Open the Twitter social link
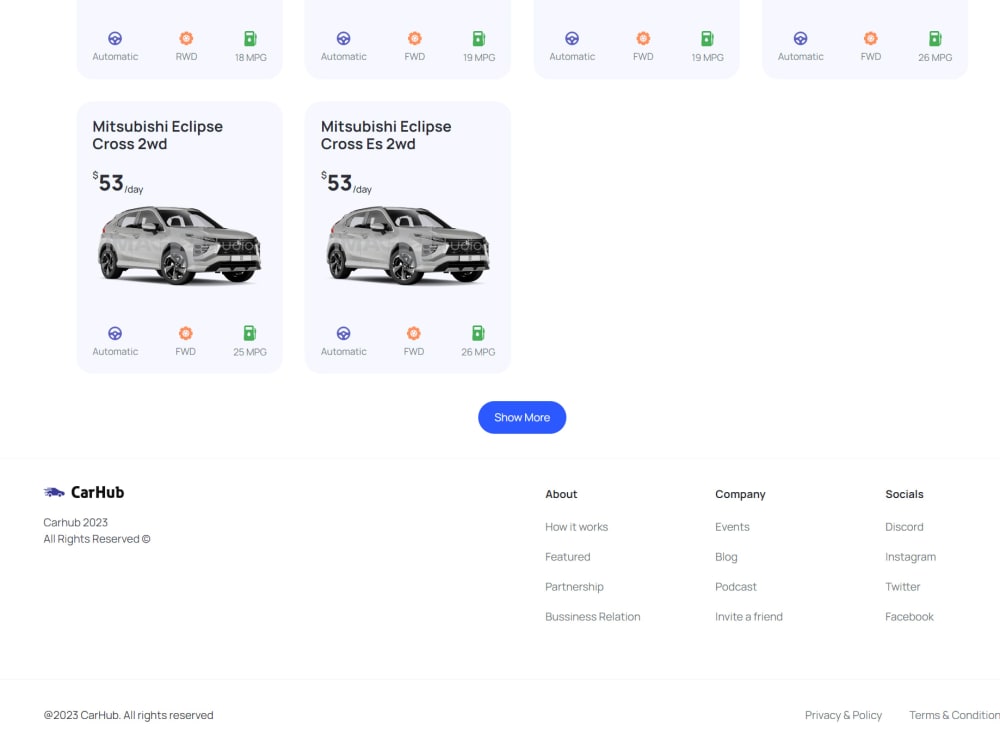Image resolution: width=1000 pixels, height=750 pixels. 902,587
